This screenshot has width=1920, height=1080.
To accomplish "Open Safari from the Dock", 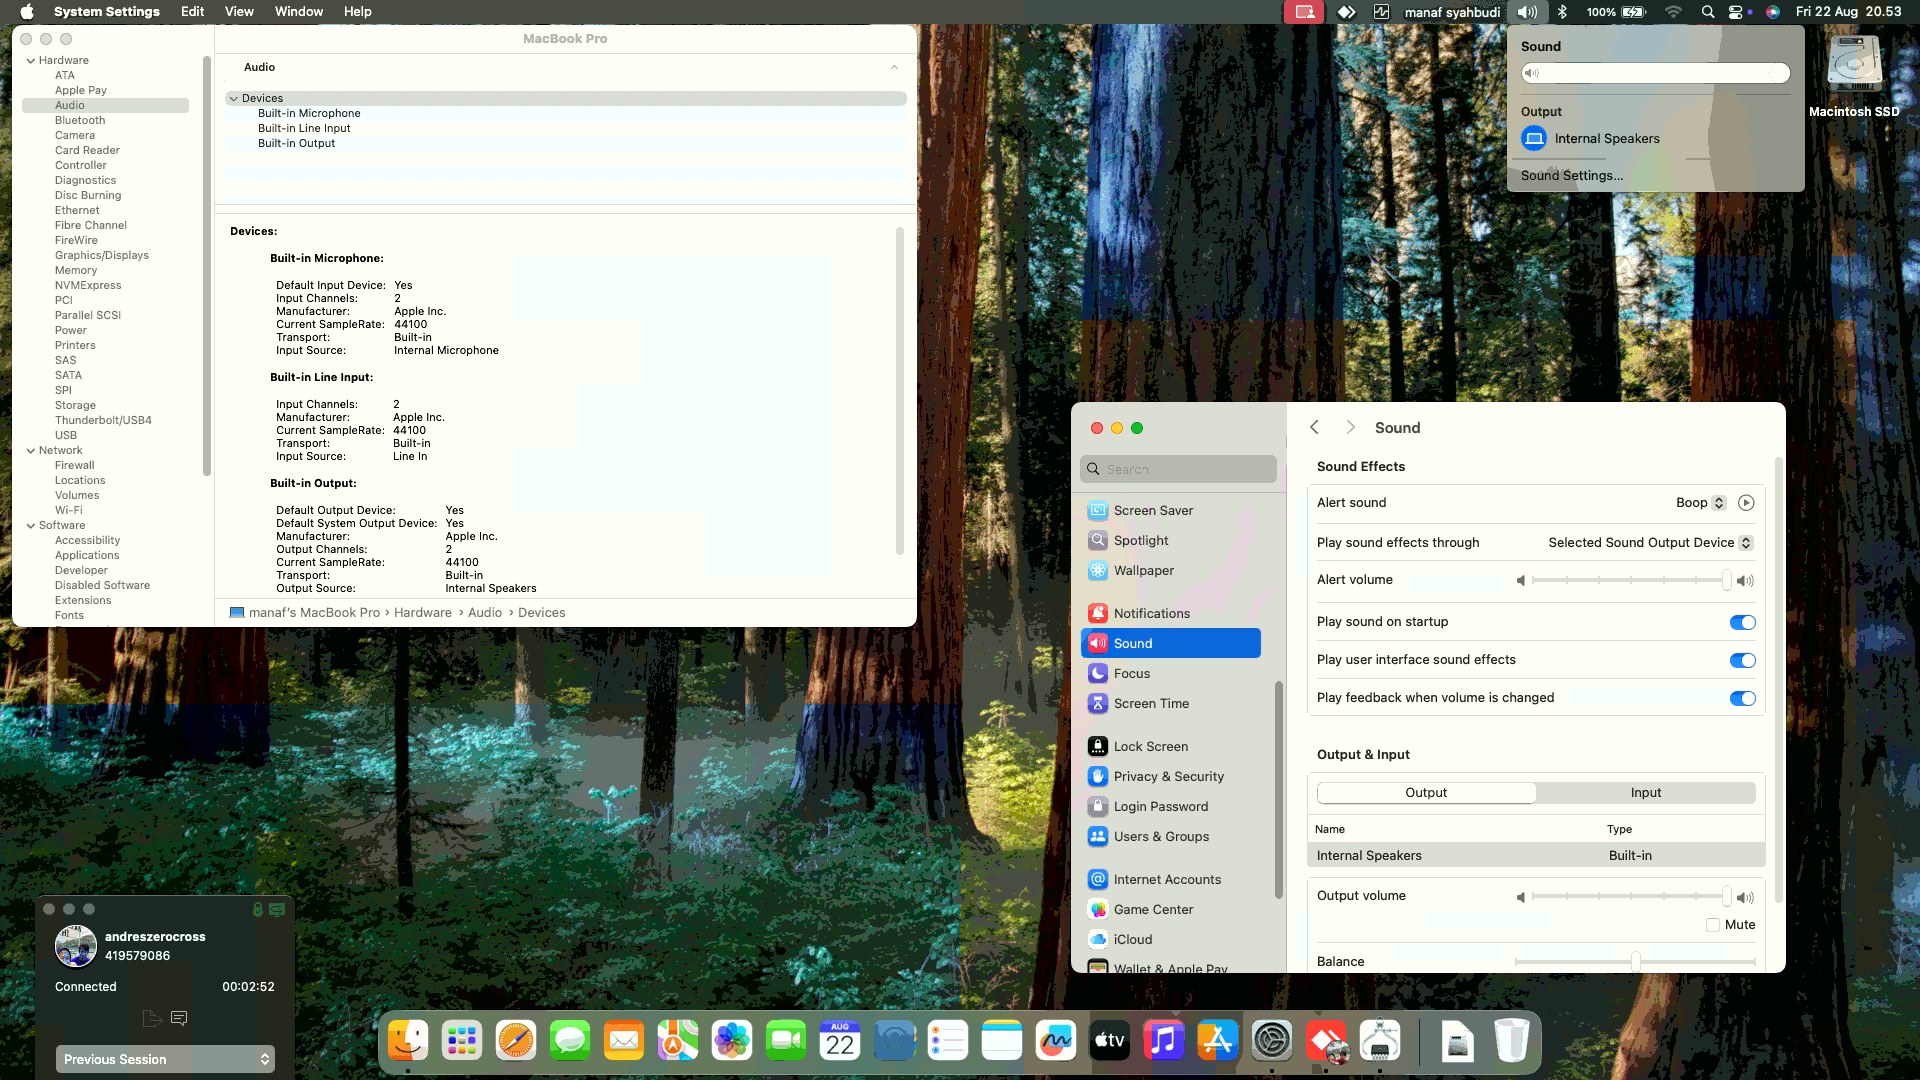I will (x=516, y=1041).
